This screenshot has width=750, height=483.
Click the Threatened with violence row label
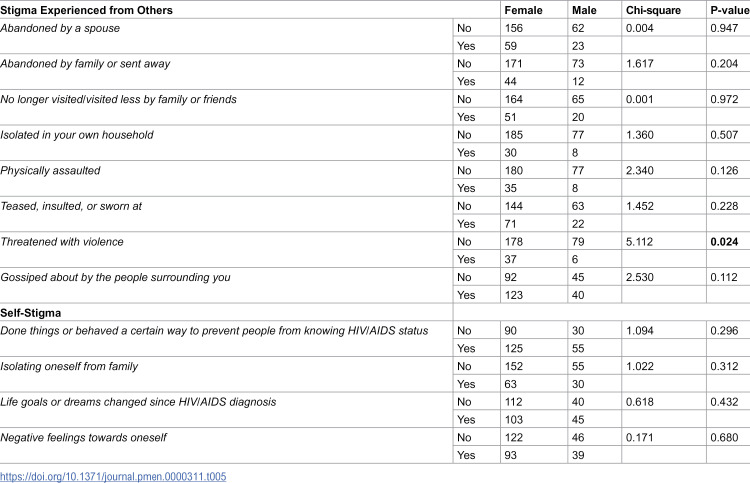coord(62,242)
